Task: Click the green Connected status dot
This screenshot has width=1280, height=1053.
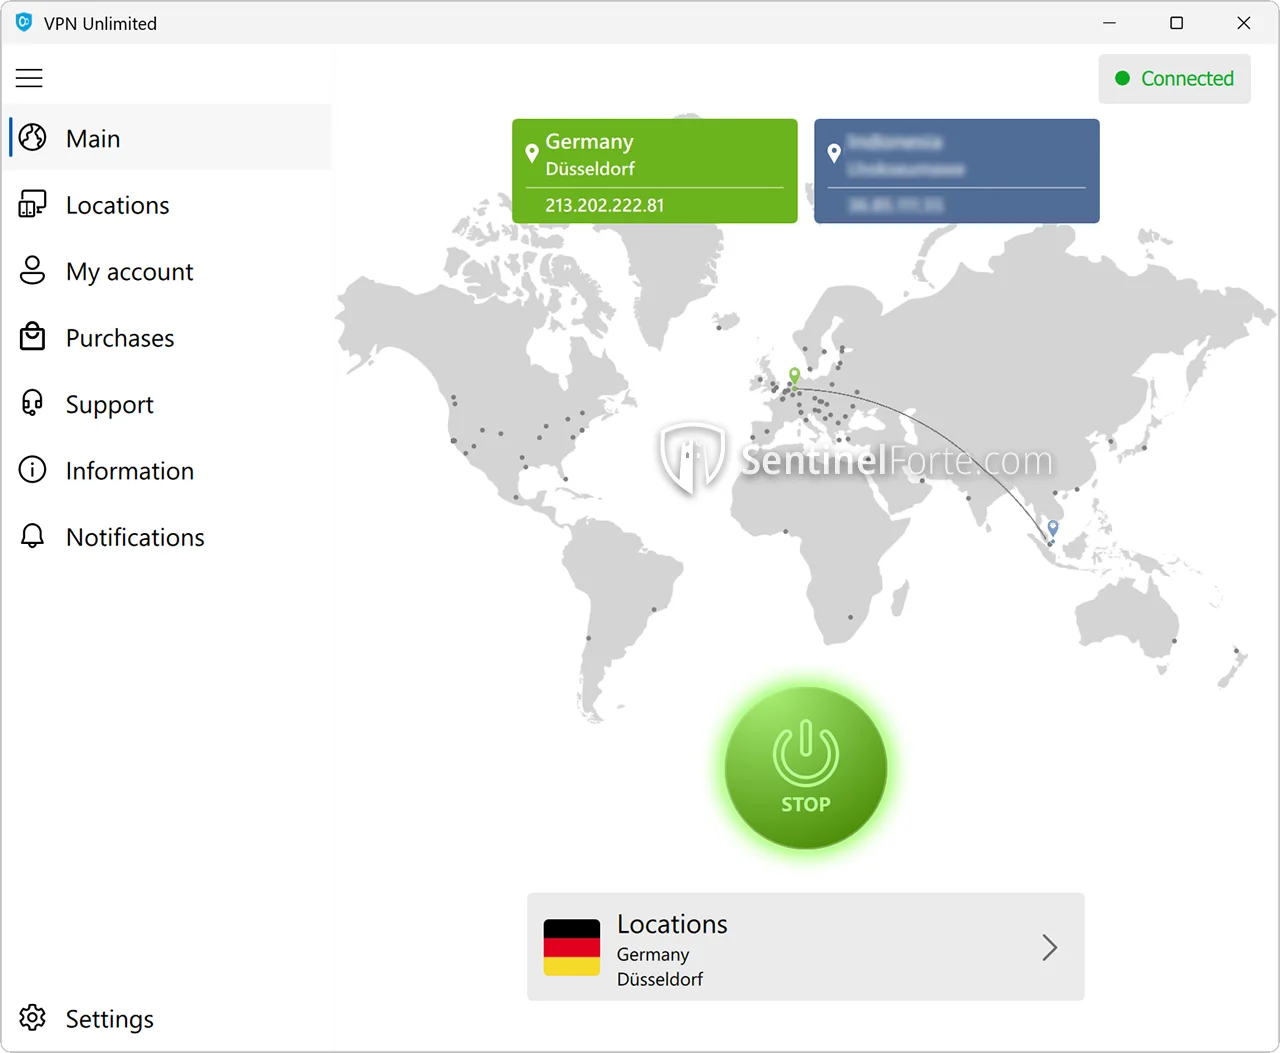Action: (x=1122, y=78)
